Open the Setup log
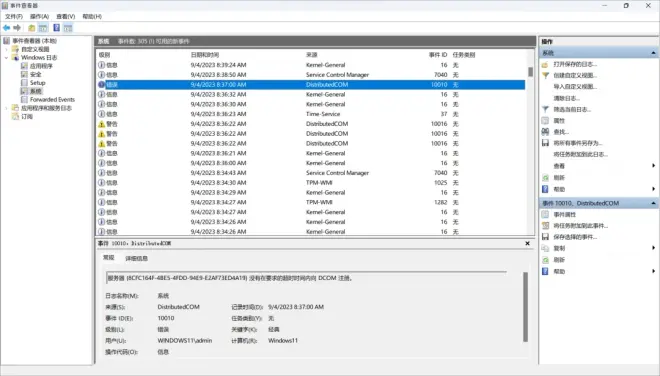 pos(37,83)
